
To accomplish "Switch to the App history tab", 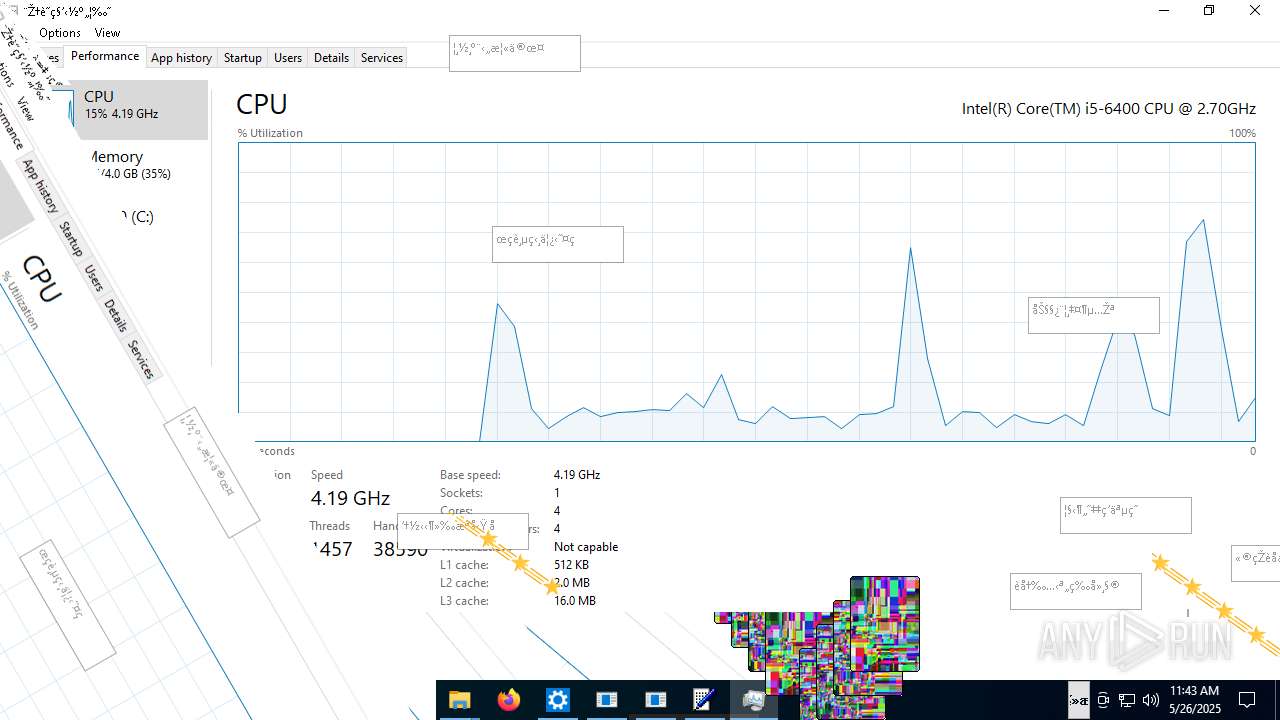I will tap(181, 58).
